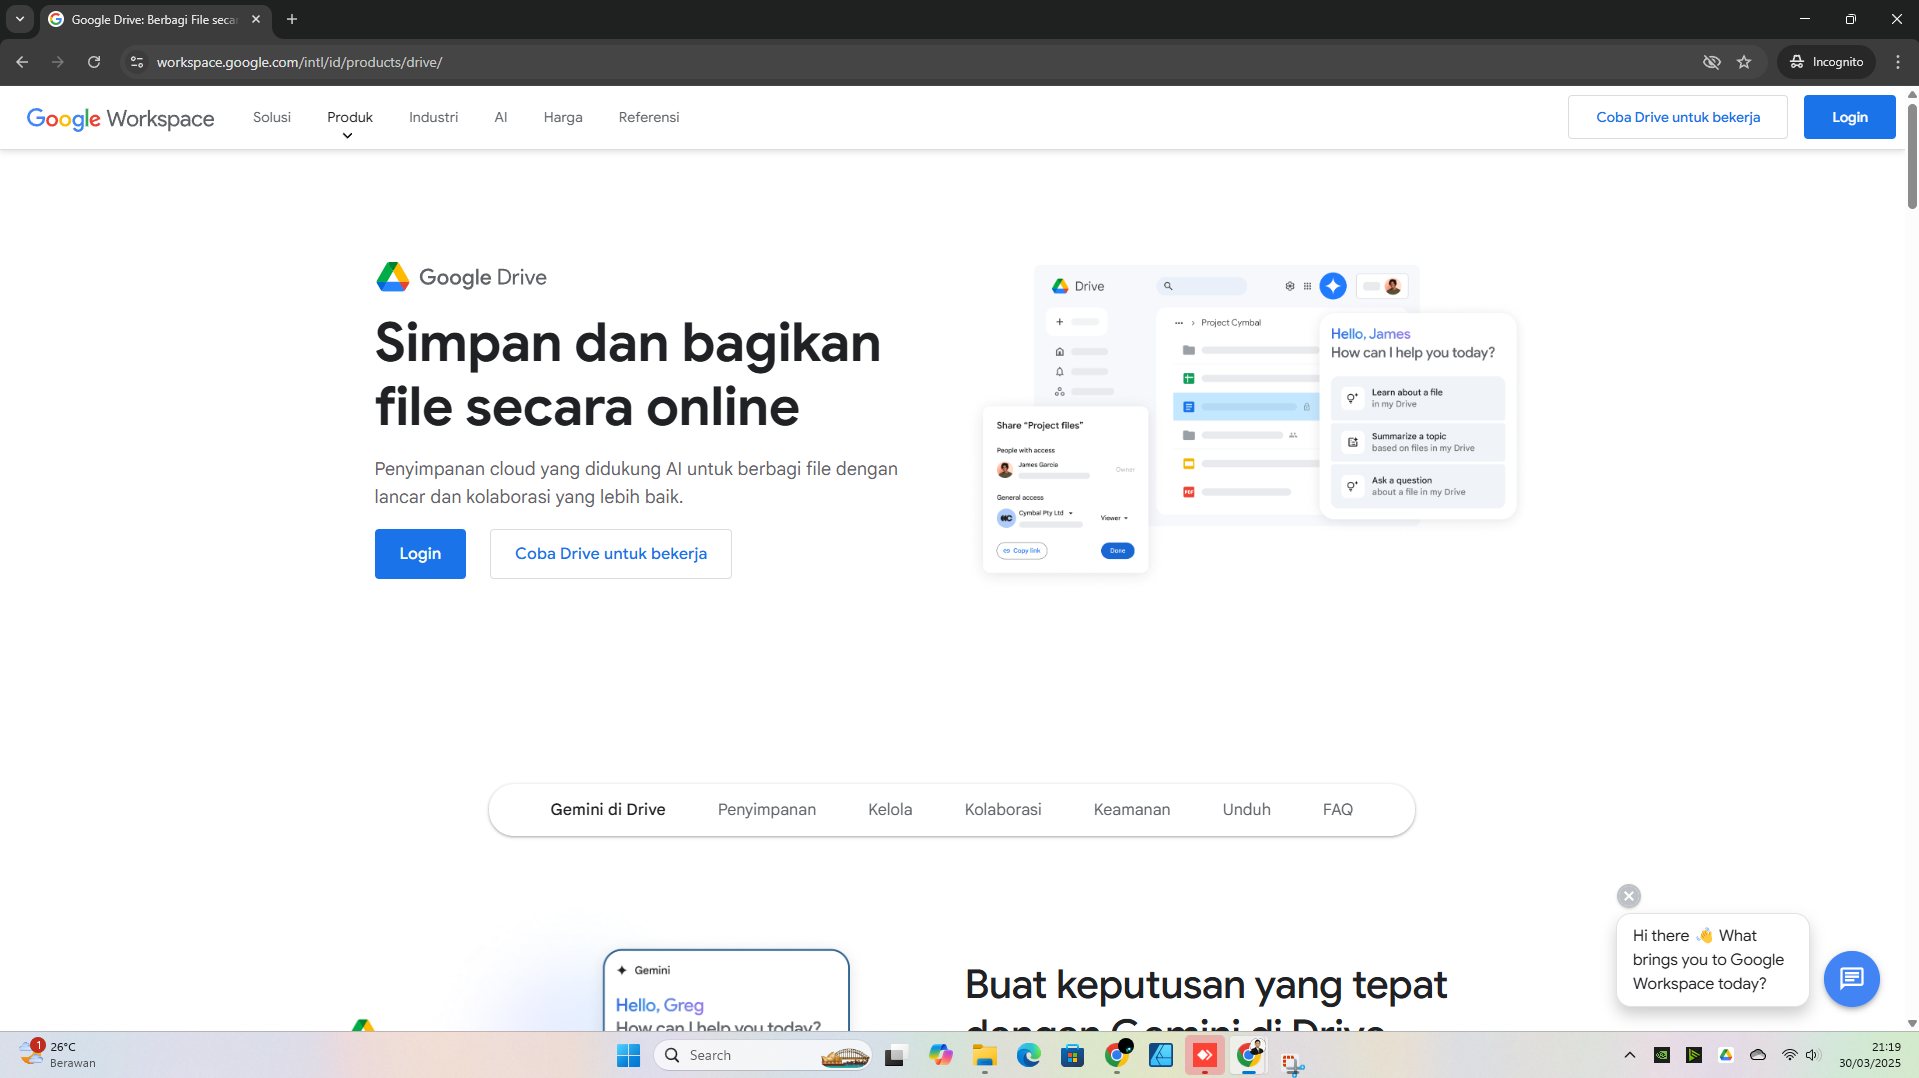This screenshot has width=1919, height=1078.
Task: Close the Google Drive tab
Action: pyautogui.click(x=256, y=19)
